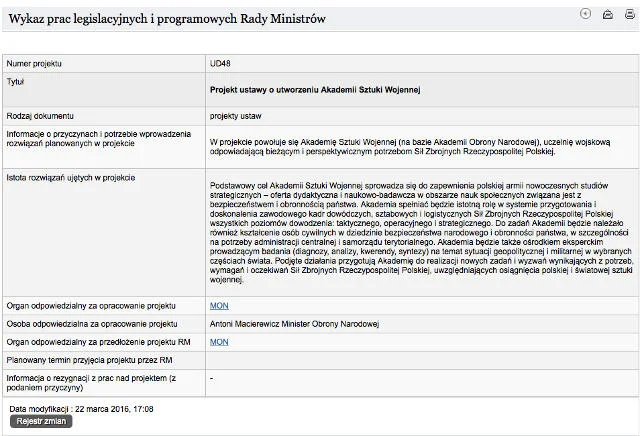The image size is (640, 436).
Task: Click the paragraph starting 'Podstawowy cel Akademii'
Action: [421, 233]
